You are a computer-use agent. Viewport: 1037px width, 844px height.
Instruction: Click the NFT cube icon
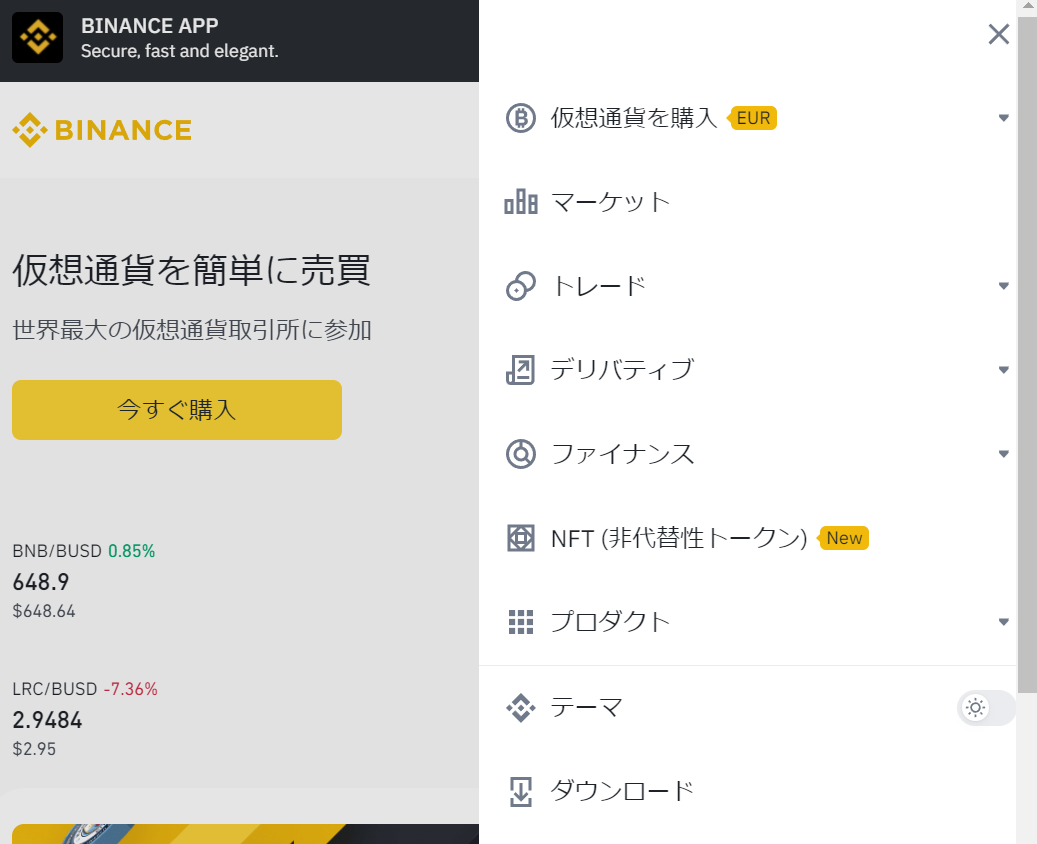click(520, 538)
